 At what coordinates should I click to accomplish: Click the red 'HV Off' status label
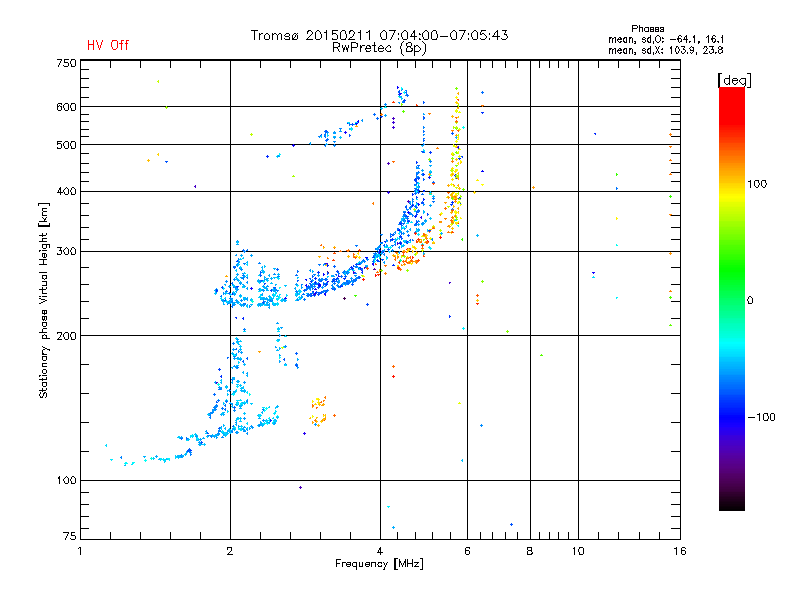click(x=108, y=45)
